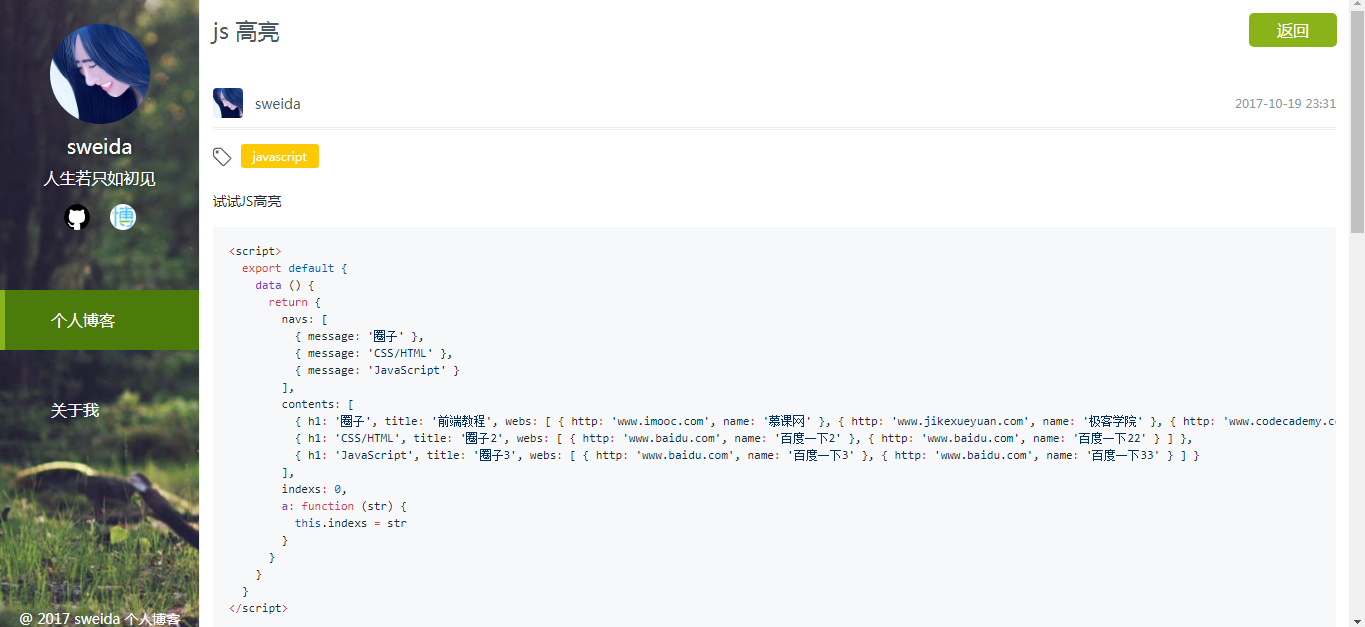Open the GitHub icon link in sidebar

(77, 217)
